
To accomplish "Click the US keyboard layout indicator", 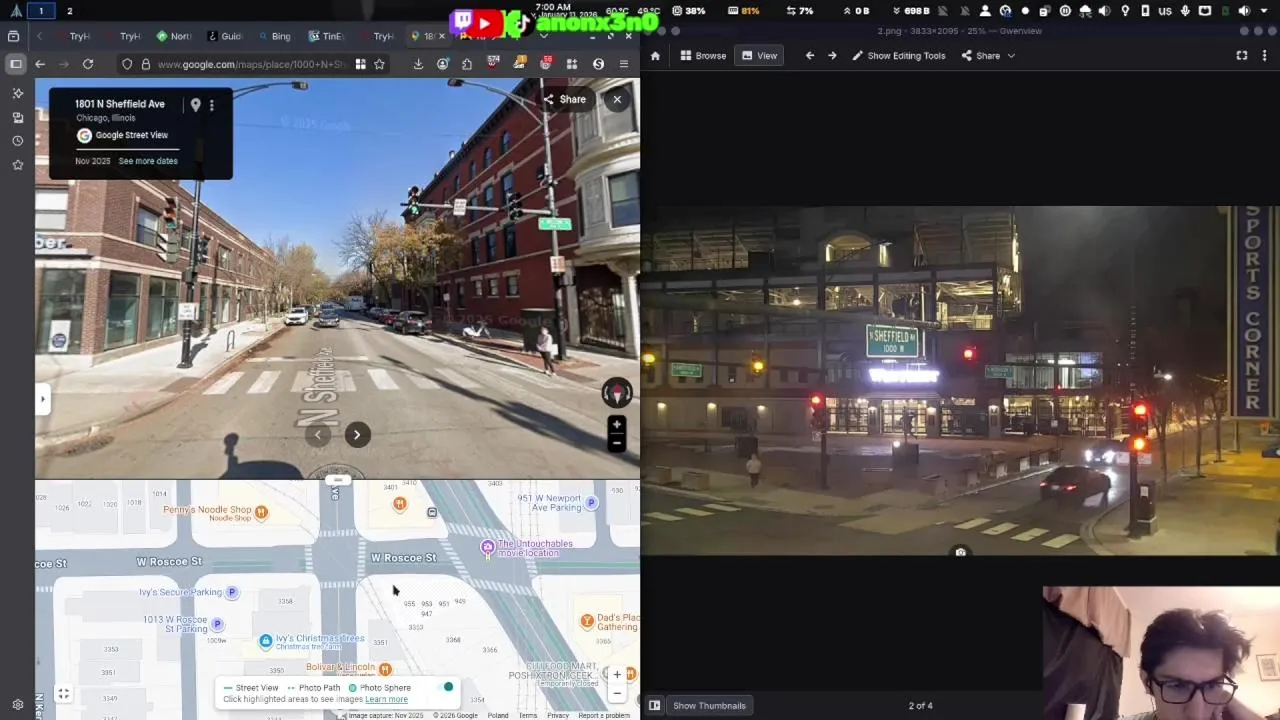I will [1165, 11].
